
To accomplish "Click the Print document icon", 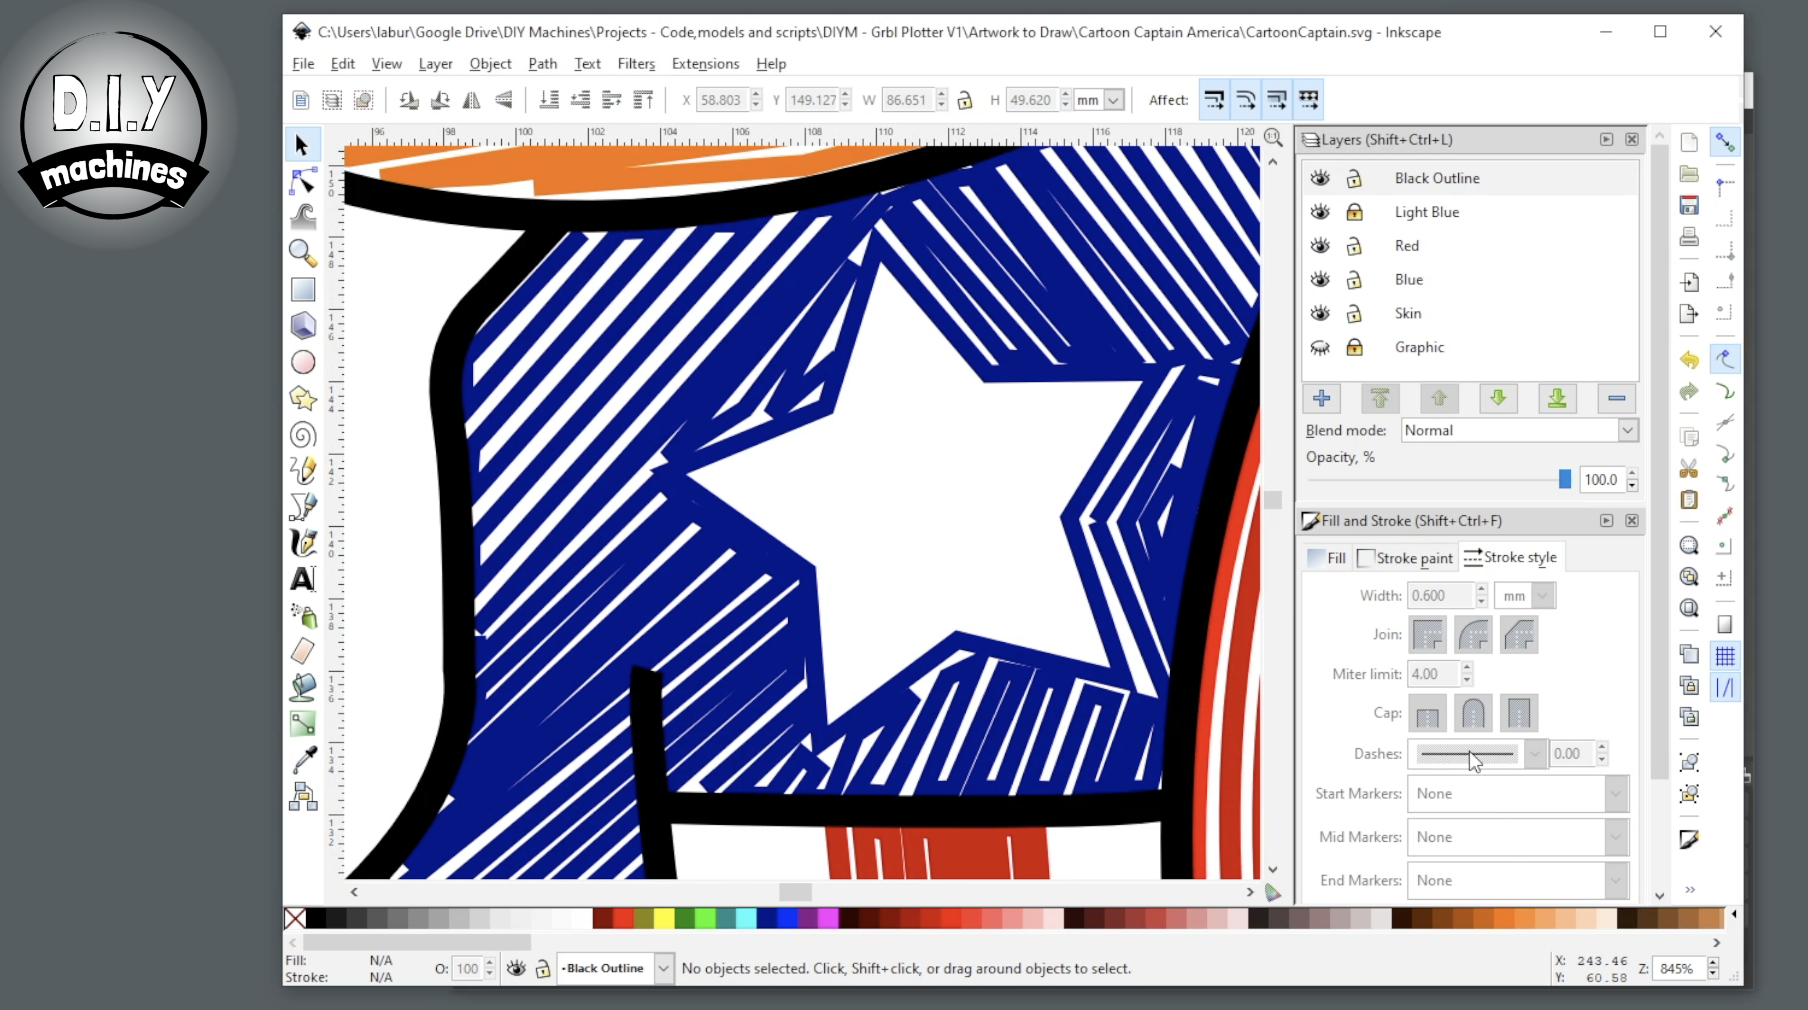I will coord(1689,237).
